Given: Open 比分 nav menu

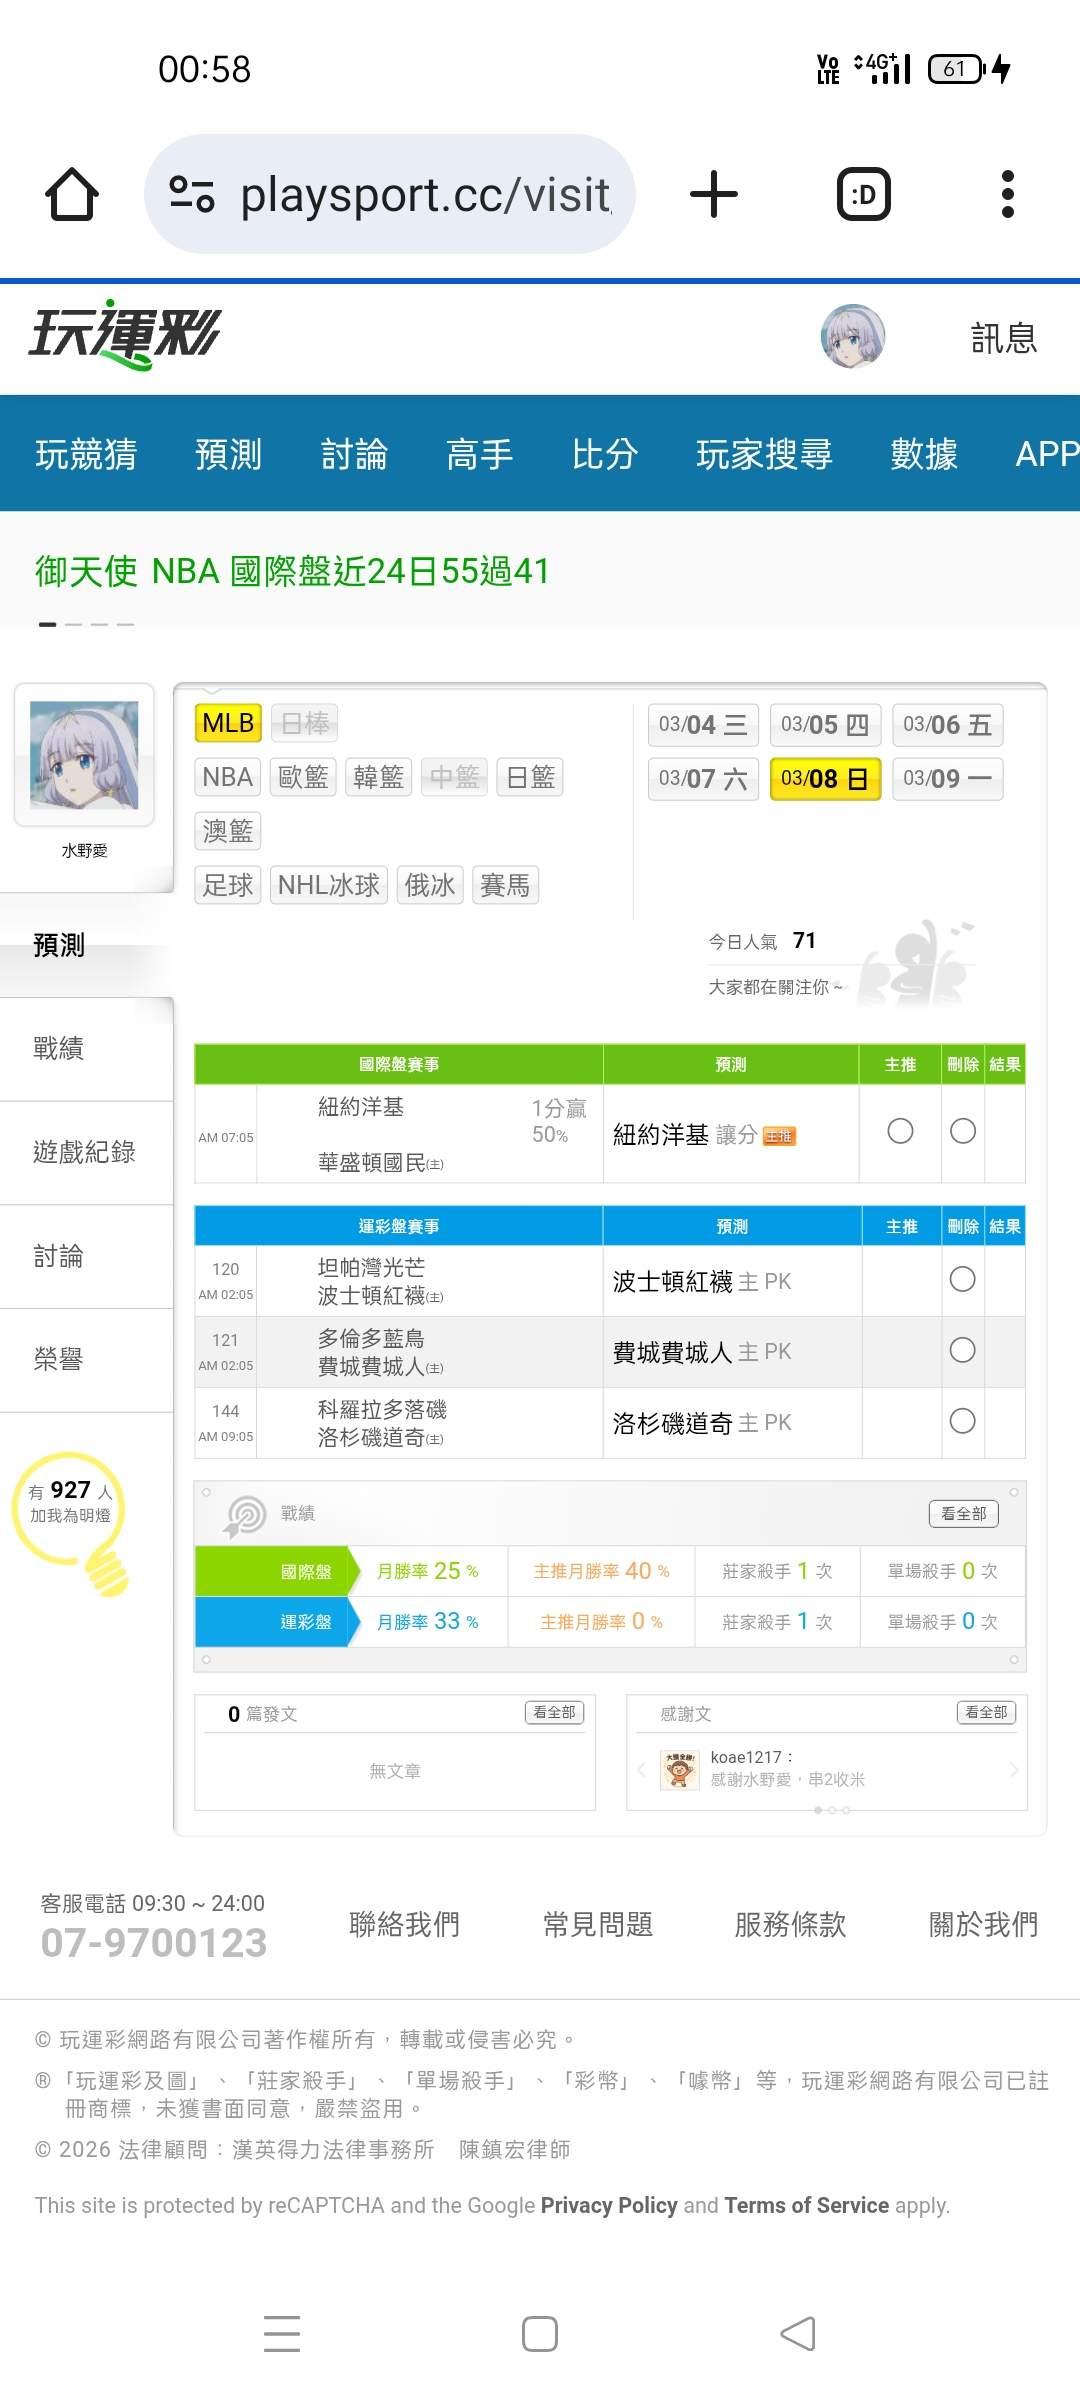Looking at the screenshot, I should (x=605, y=454).
